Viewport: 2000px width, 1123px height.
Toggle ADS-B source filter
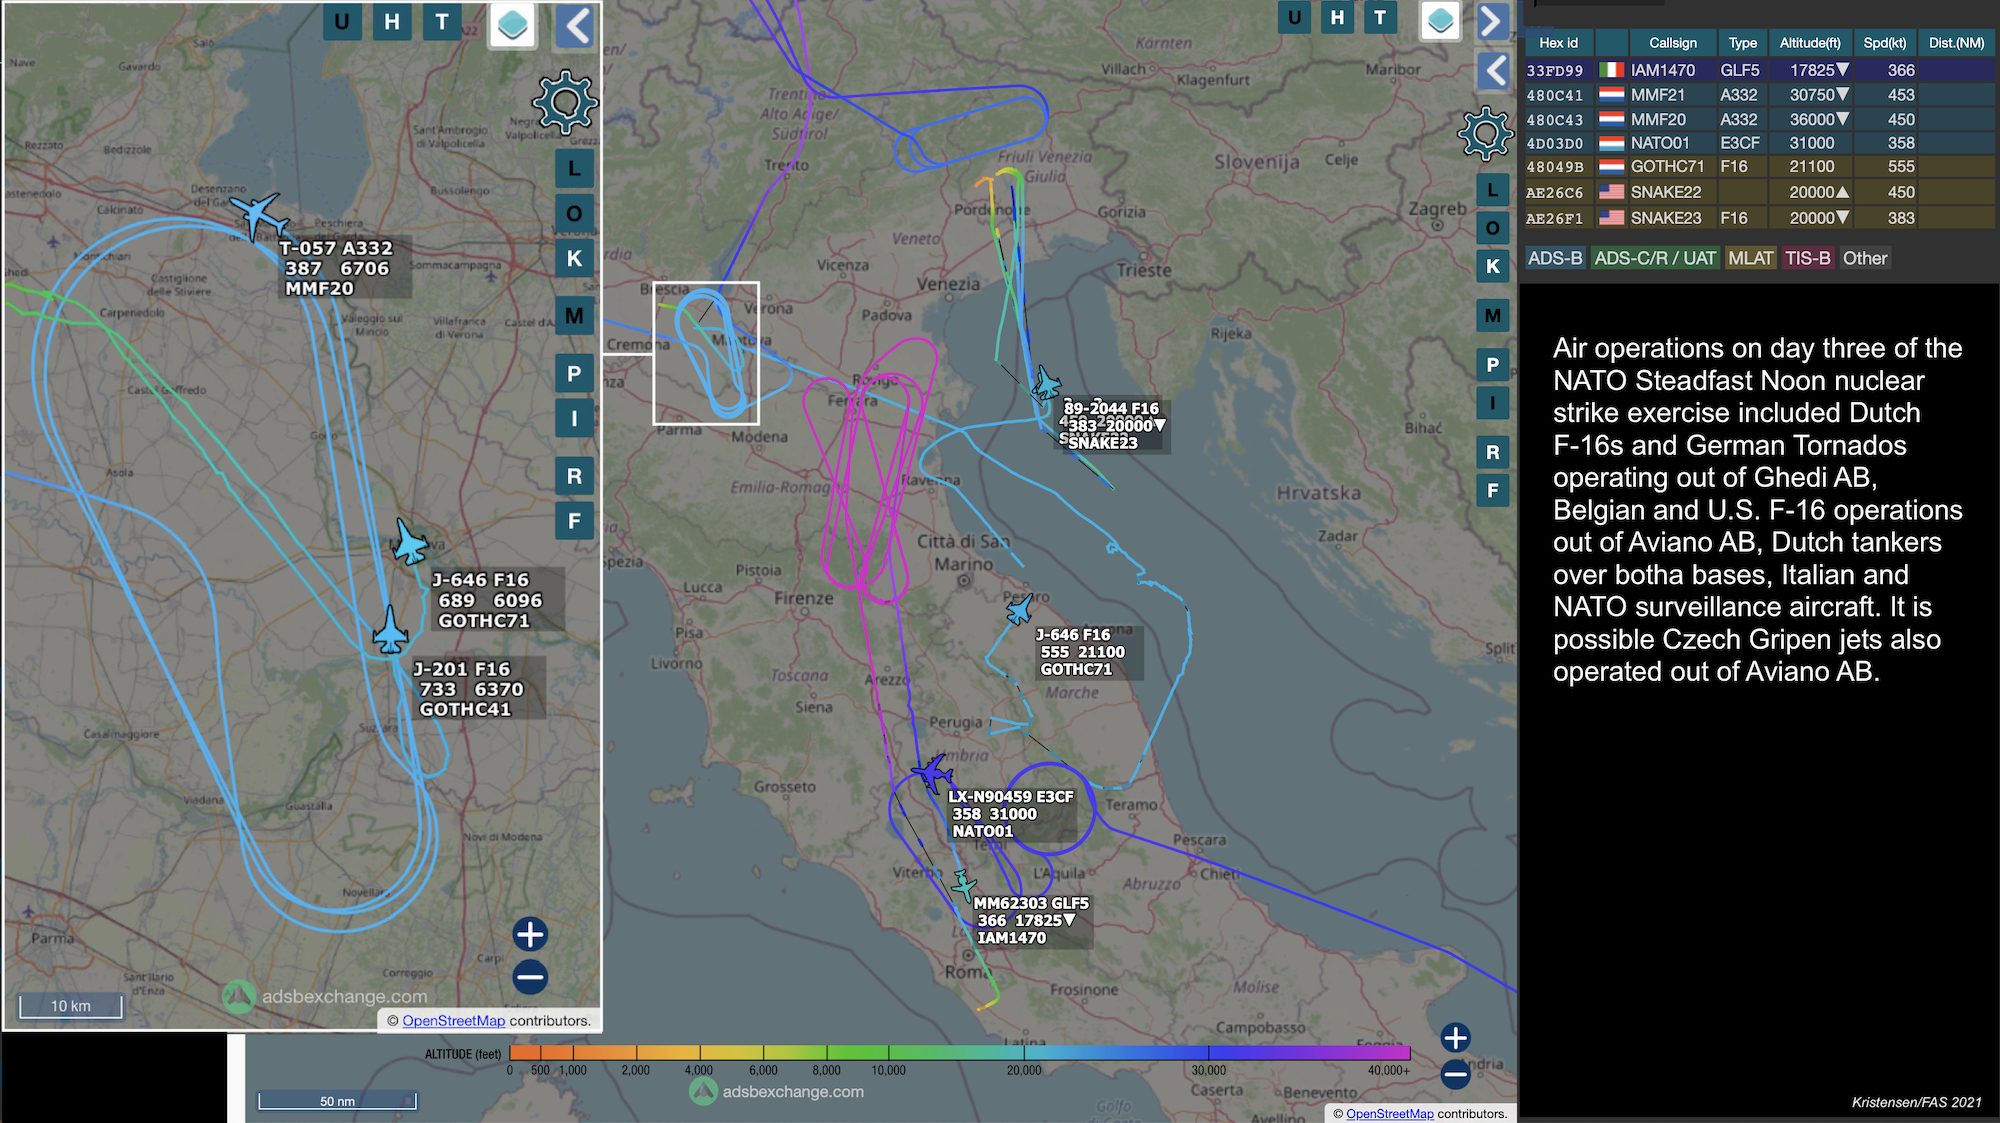tap(1555, 258)
